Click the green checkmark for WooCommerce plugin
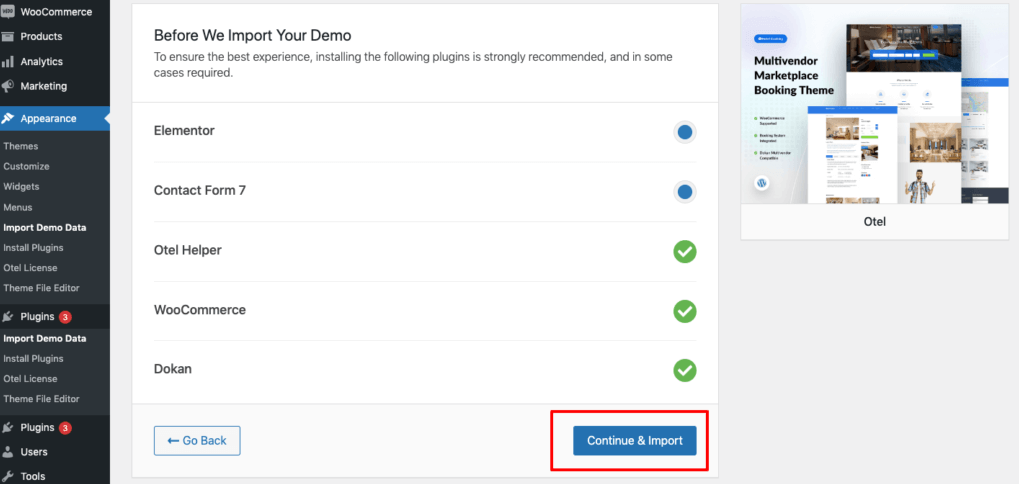The height and width of the screenshot is (484, 1019). click(684, 311)
